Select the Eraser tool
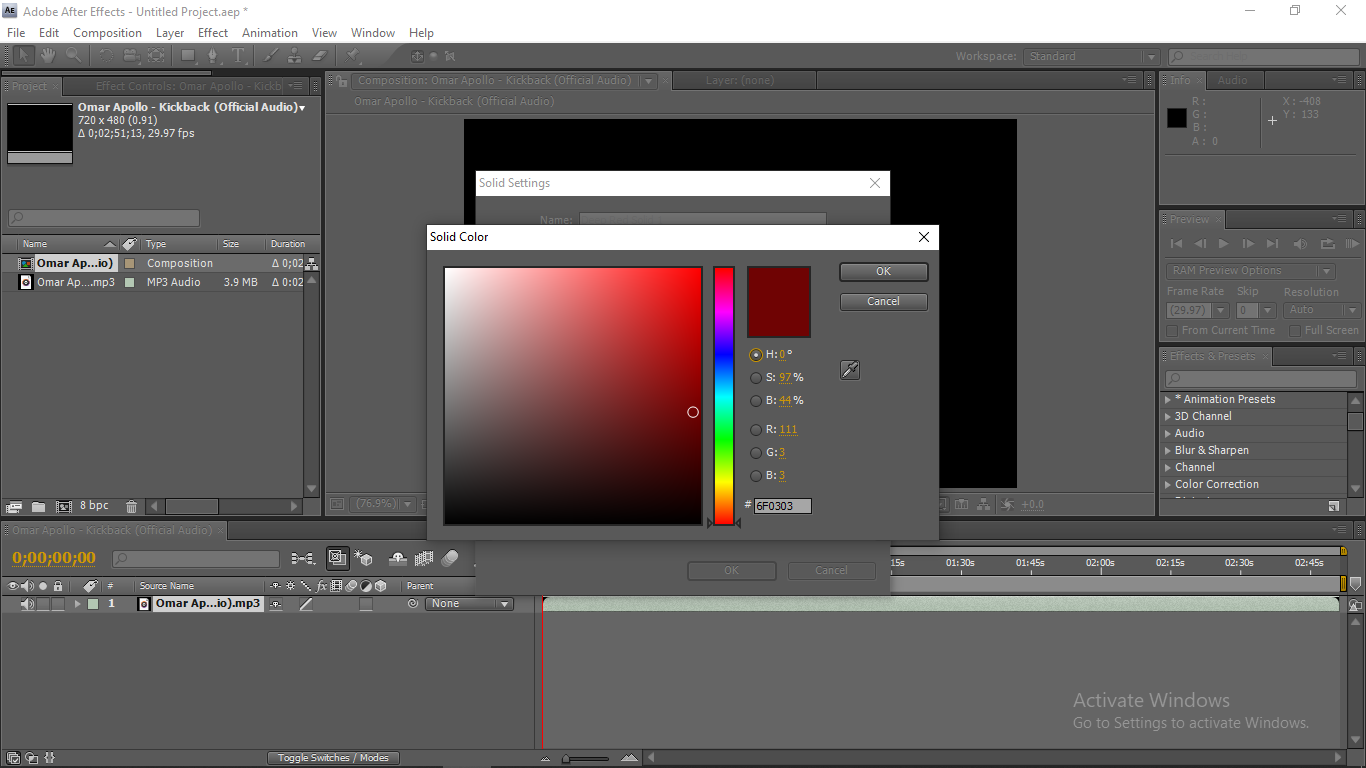This screenshot has width=1366, height=768. coord(320,56)
